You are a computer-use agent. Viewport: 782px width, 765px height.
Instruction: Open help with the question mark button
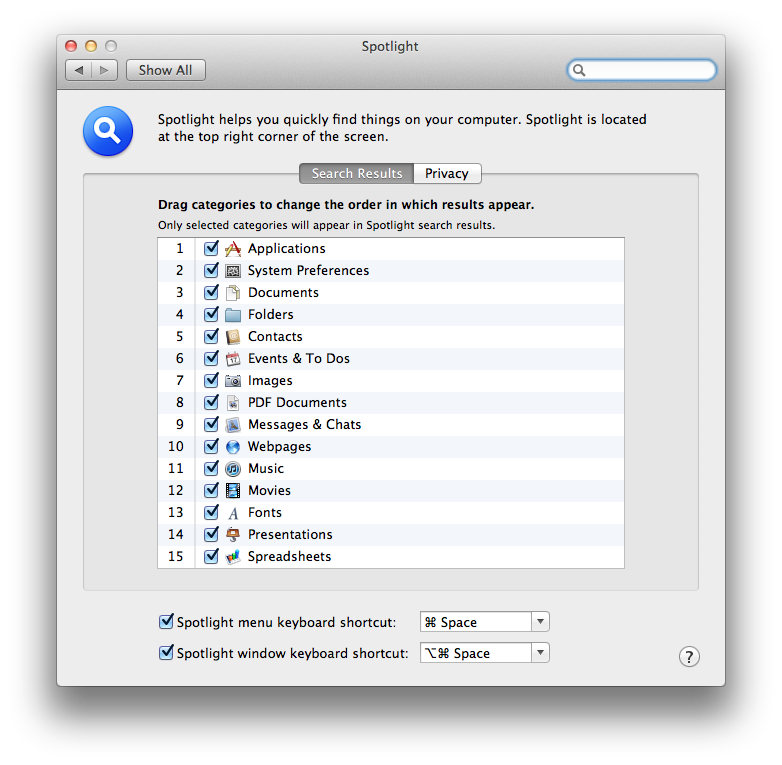pyautogui.click(x=689, y=657)
